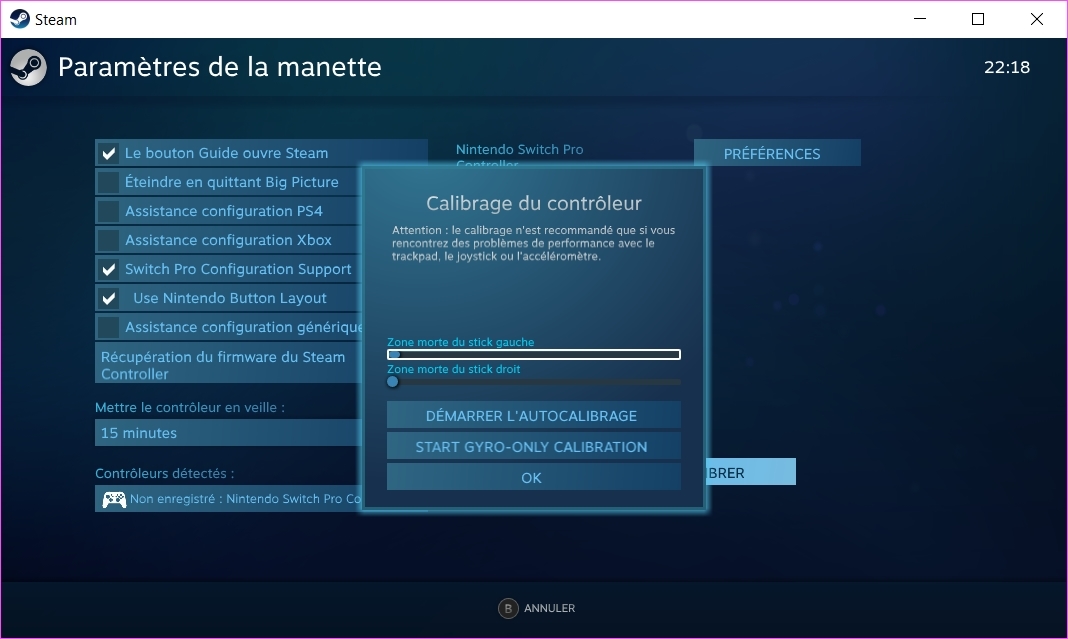Viewport: 1068px width, 639px height.
Task: Enable 'Assistance configuration PS4' checkbox
Action: (108, 211)
